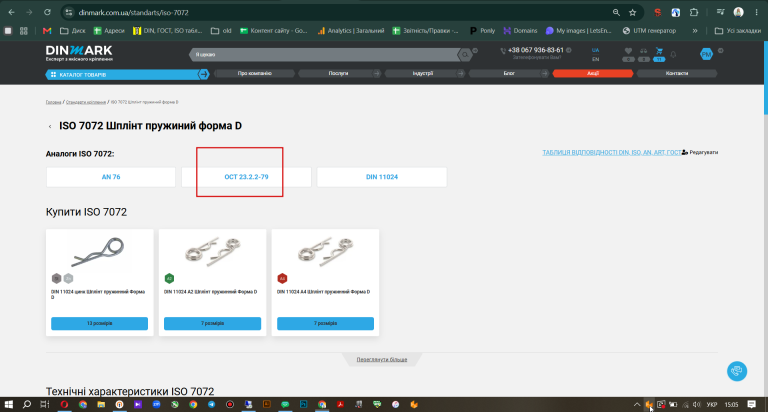Open the DIN, ГОСТ, ISO табл bookmark
This screenshot has height=412, width=768.
[x=167, y=30]
